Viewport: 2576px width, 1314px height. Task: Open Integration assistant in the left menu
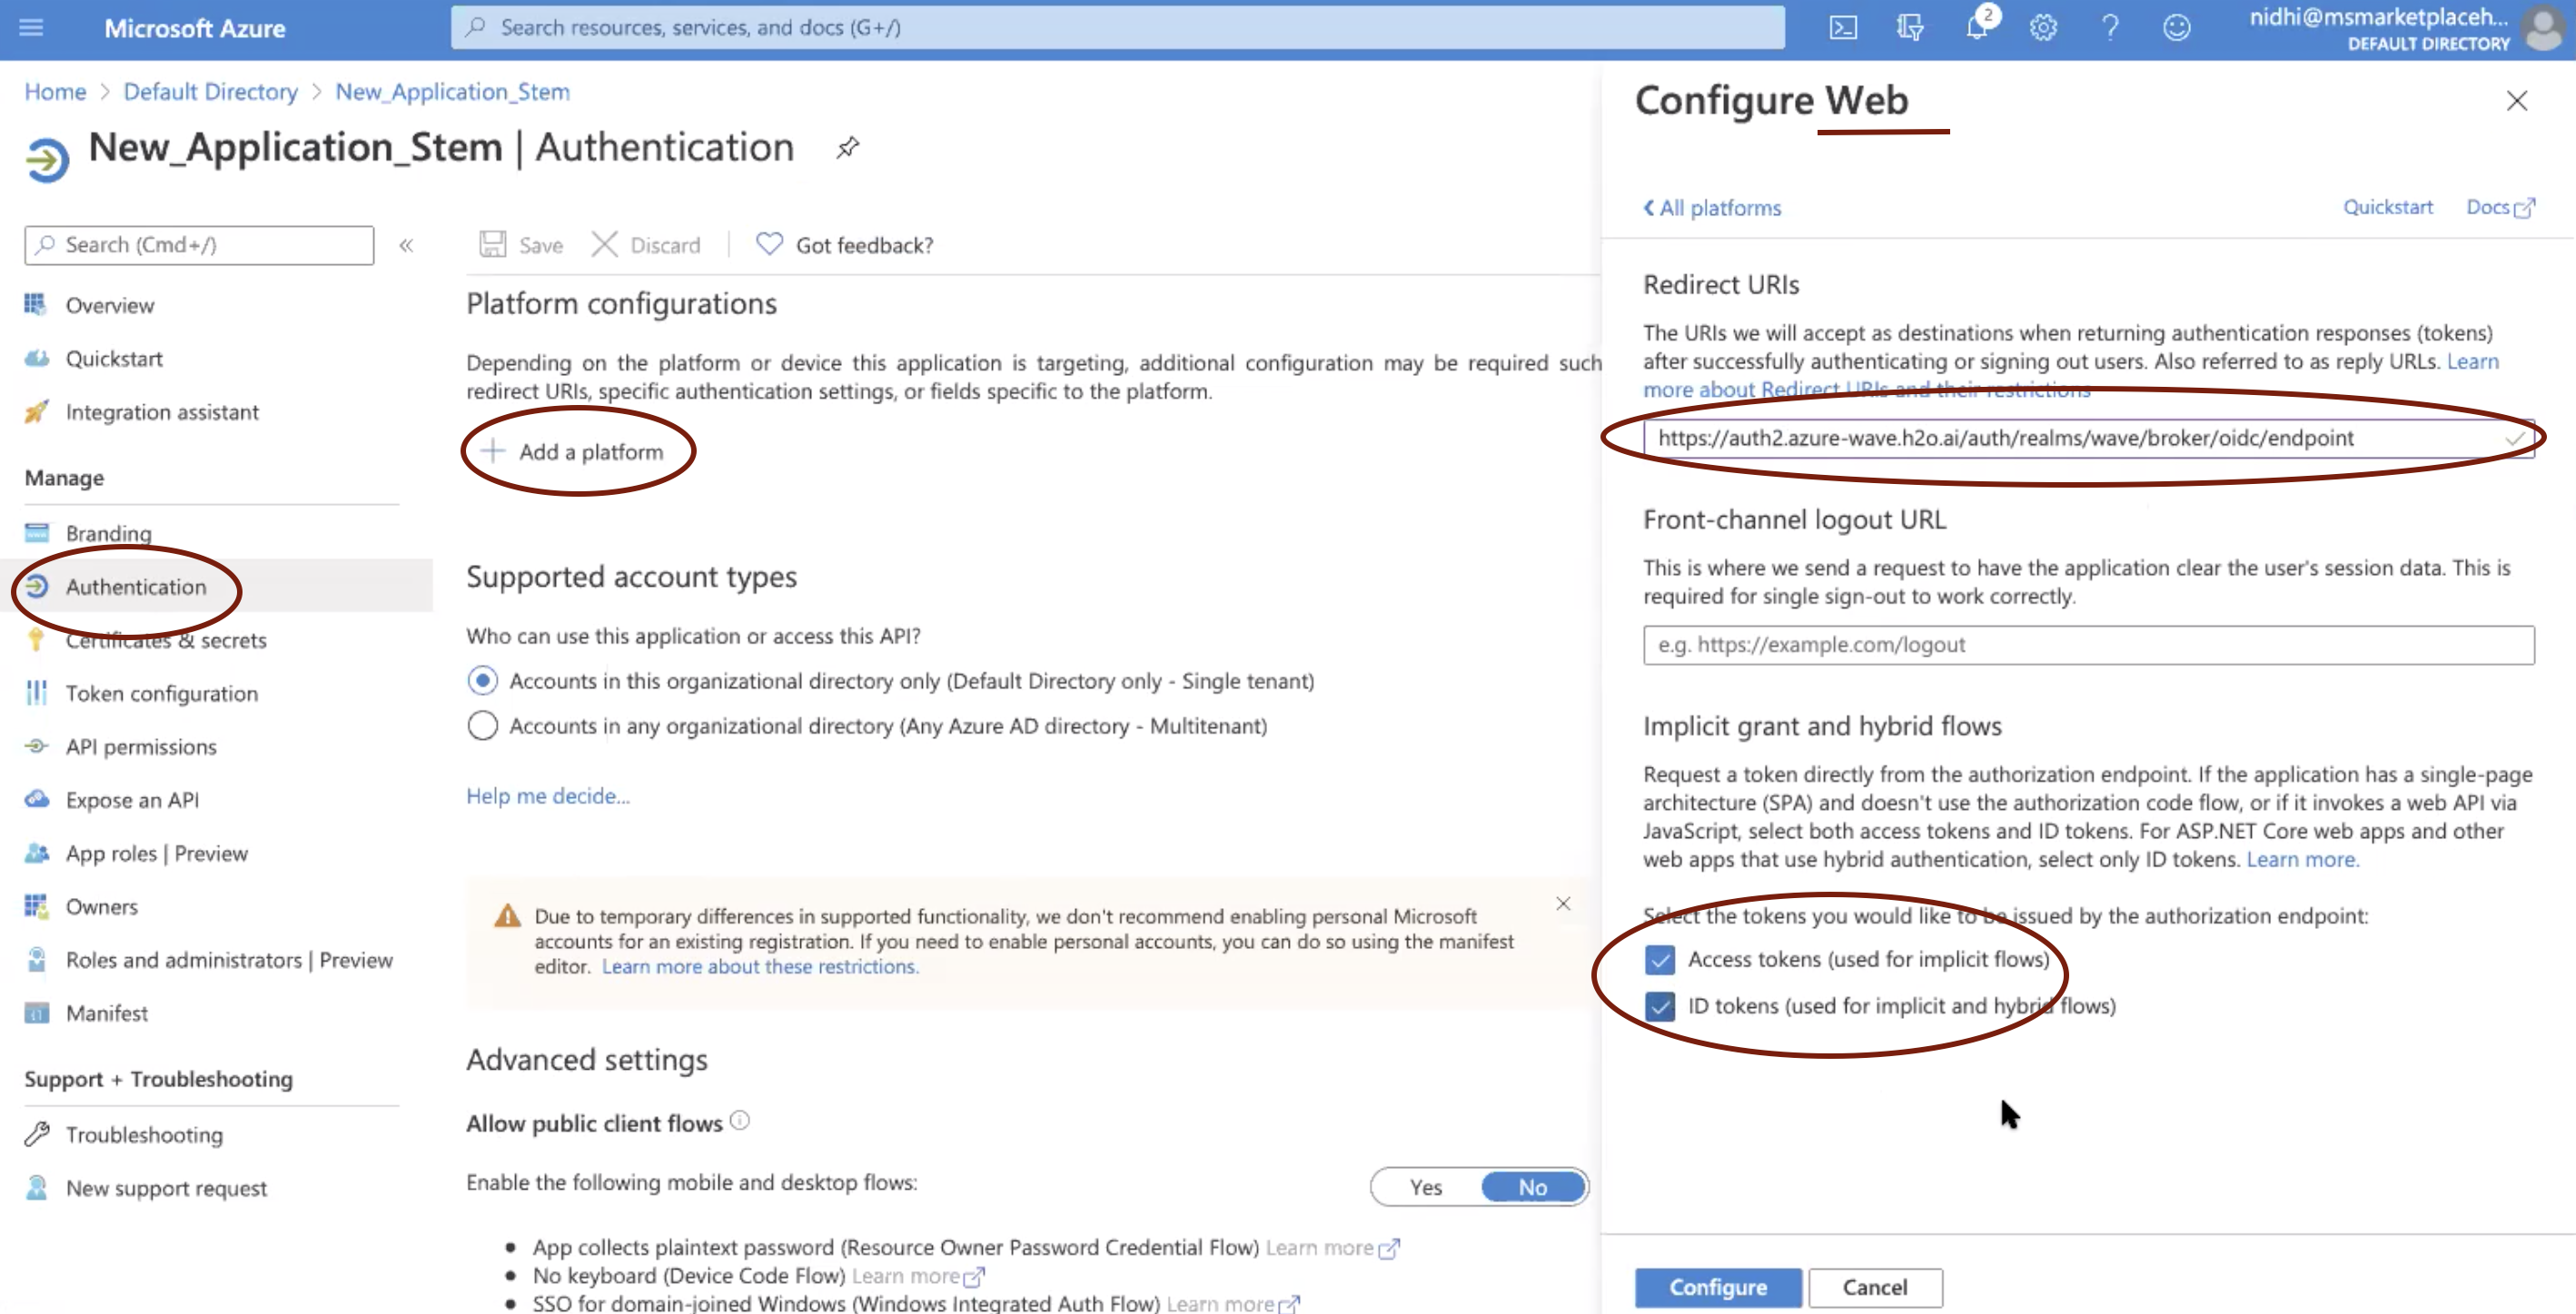point(162,412)
